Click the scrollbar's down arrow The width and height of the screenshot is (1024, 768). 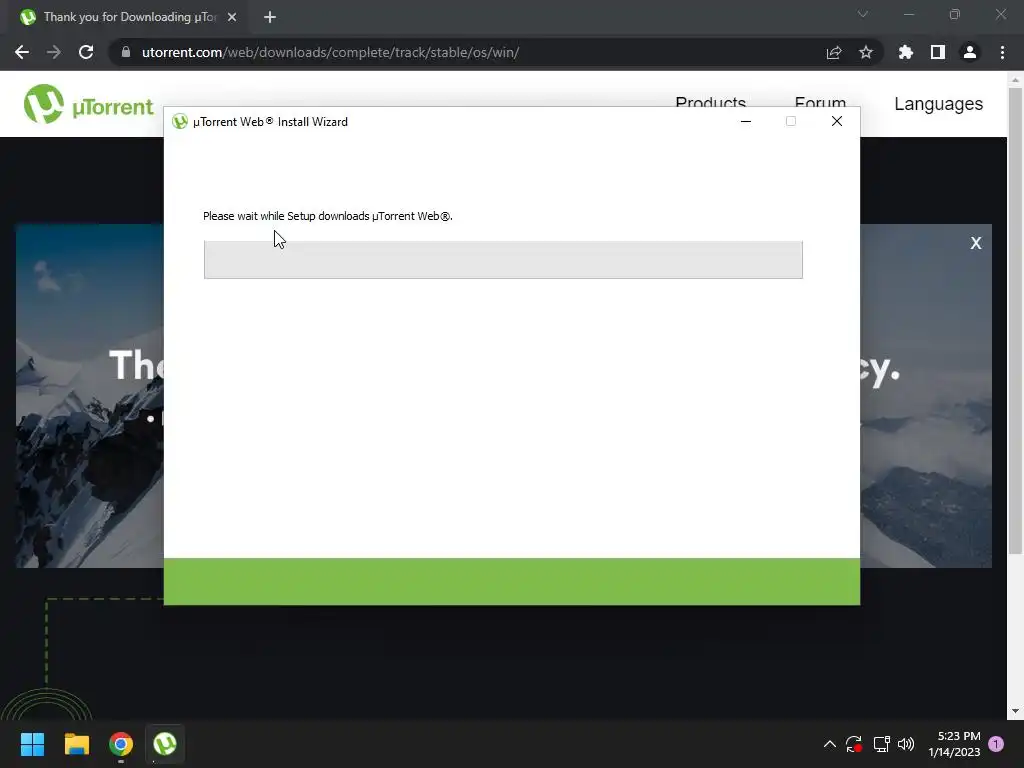click(1015, 711)
